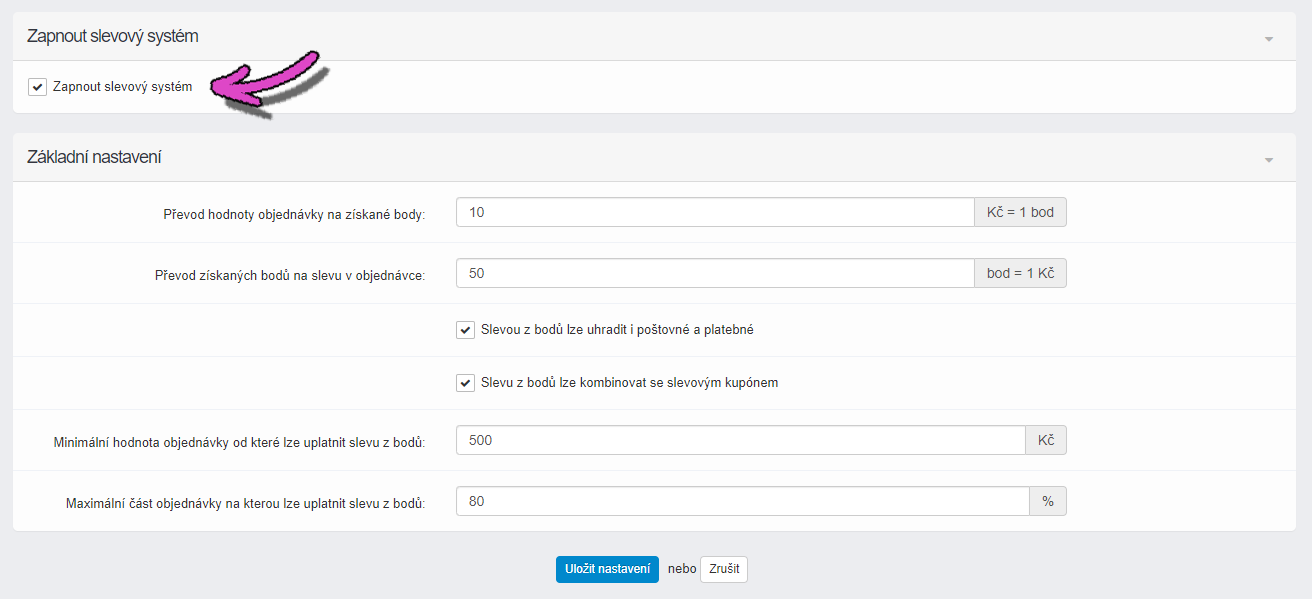This screenshot has width=1312, height=599.
Task: Uncheck the Zapnout slevový systém checkbox
Action: [38, 87]
